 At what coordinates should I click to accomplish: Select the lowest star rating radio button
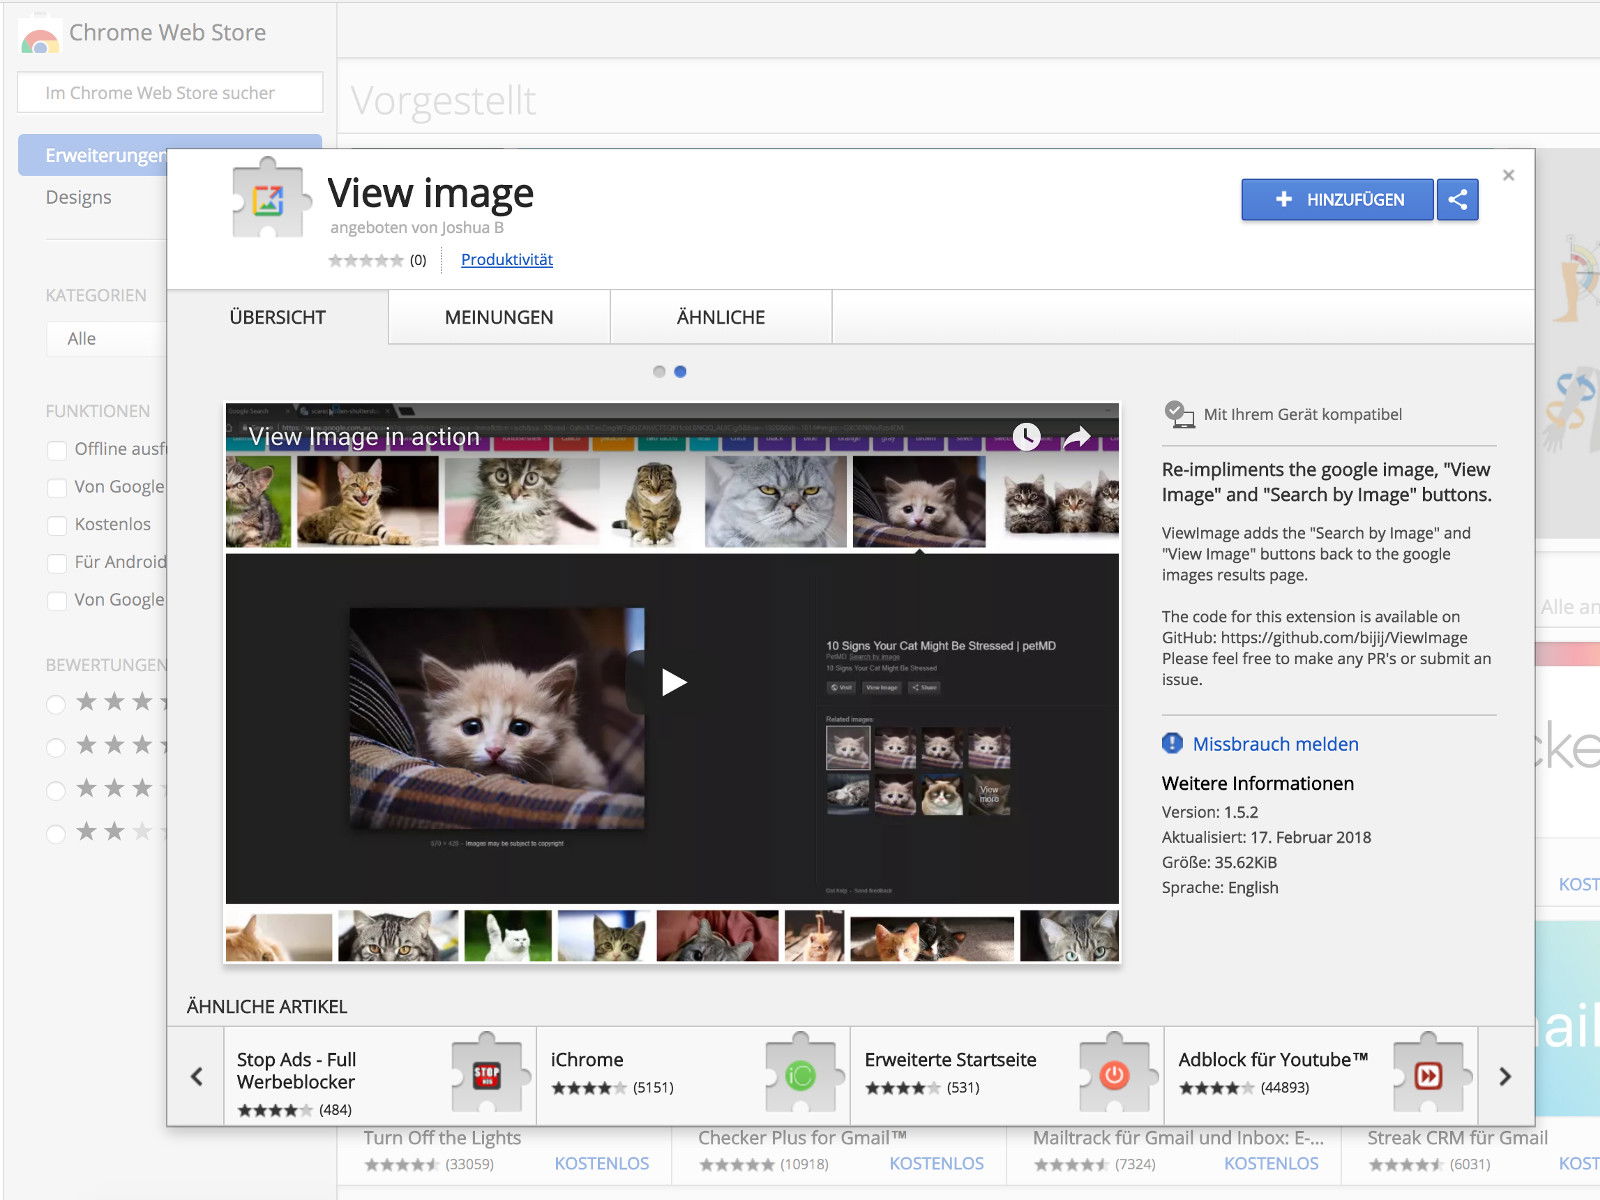(x=56, y=833)
